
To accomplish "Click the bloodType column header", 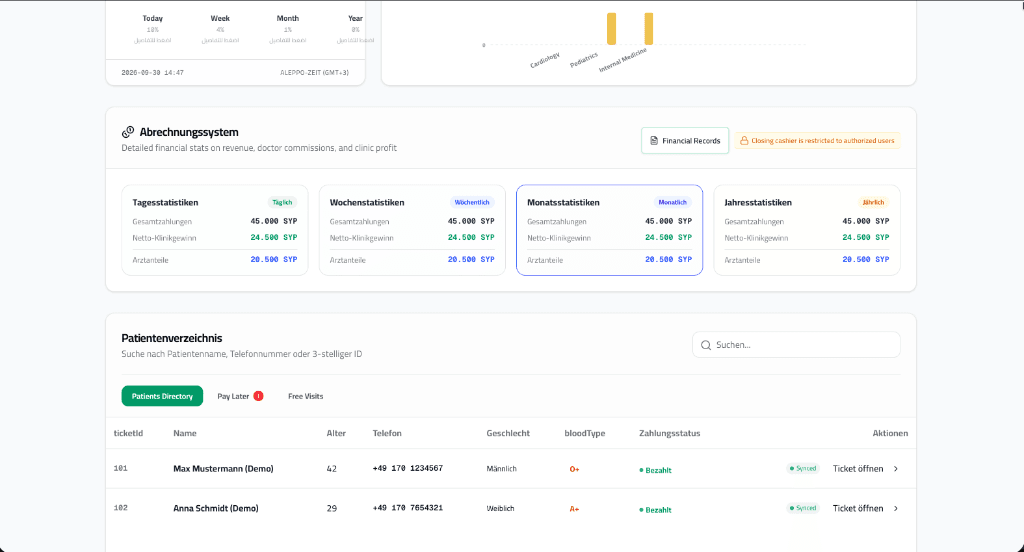I will (584, 433).
